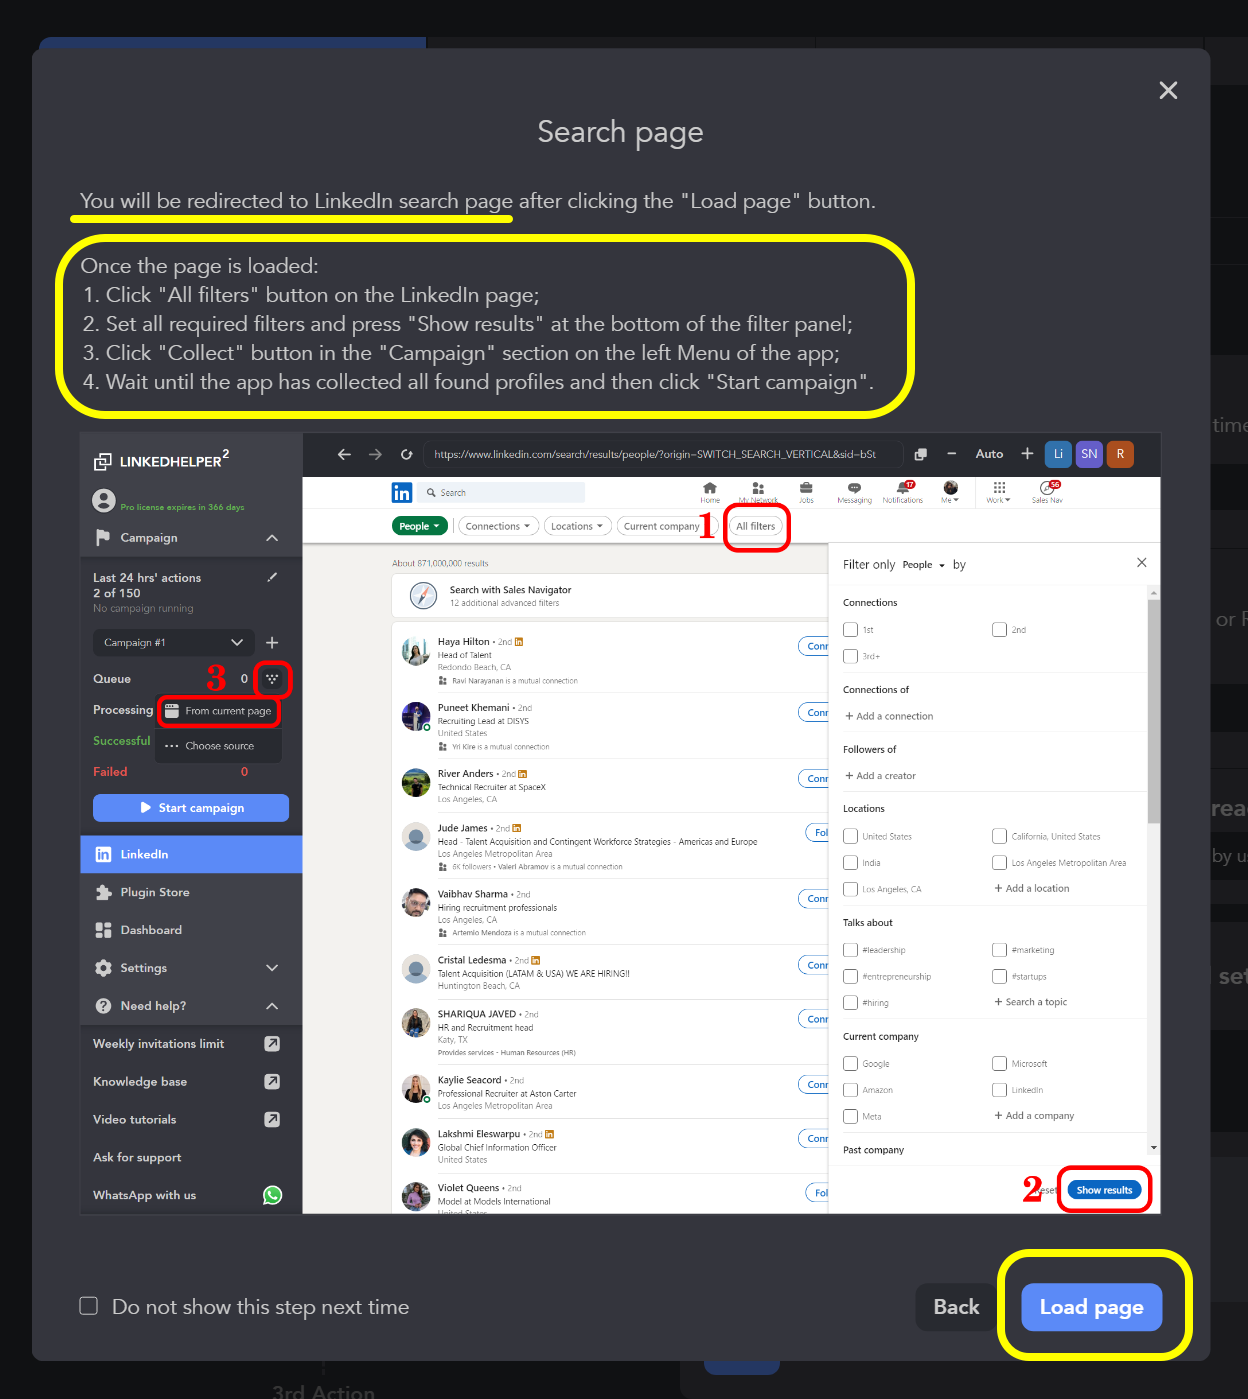Click the add campaign plus icon
Screen dimensions: 1248x1399
(x=272, y=643)
